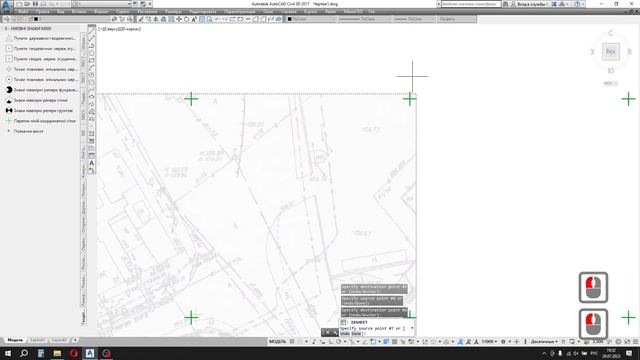Open workspace dropdown in quick access toolbar
640x360 pixels.
tap(102, 4)
